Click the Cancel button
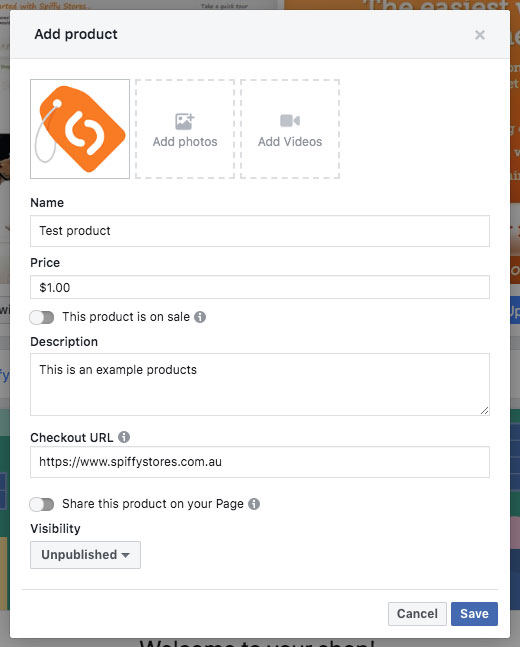The width and height of the screenshot is (520, 647). (417, 614)
